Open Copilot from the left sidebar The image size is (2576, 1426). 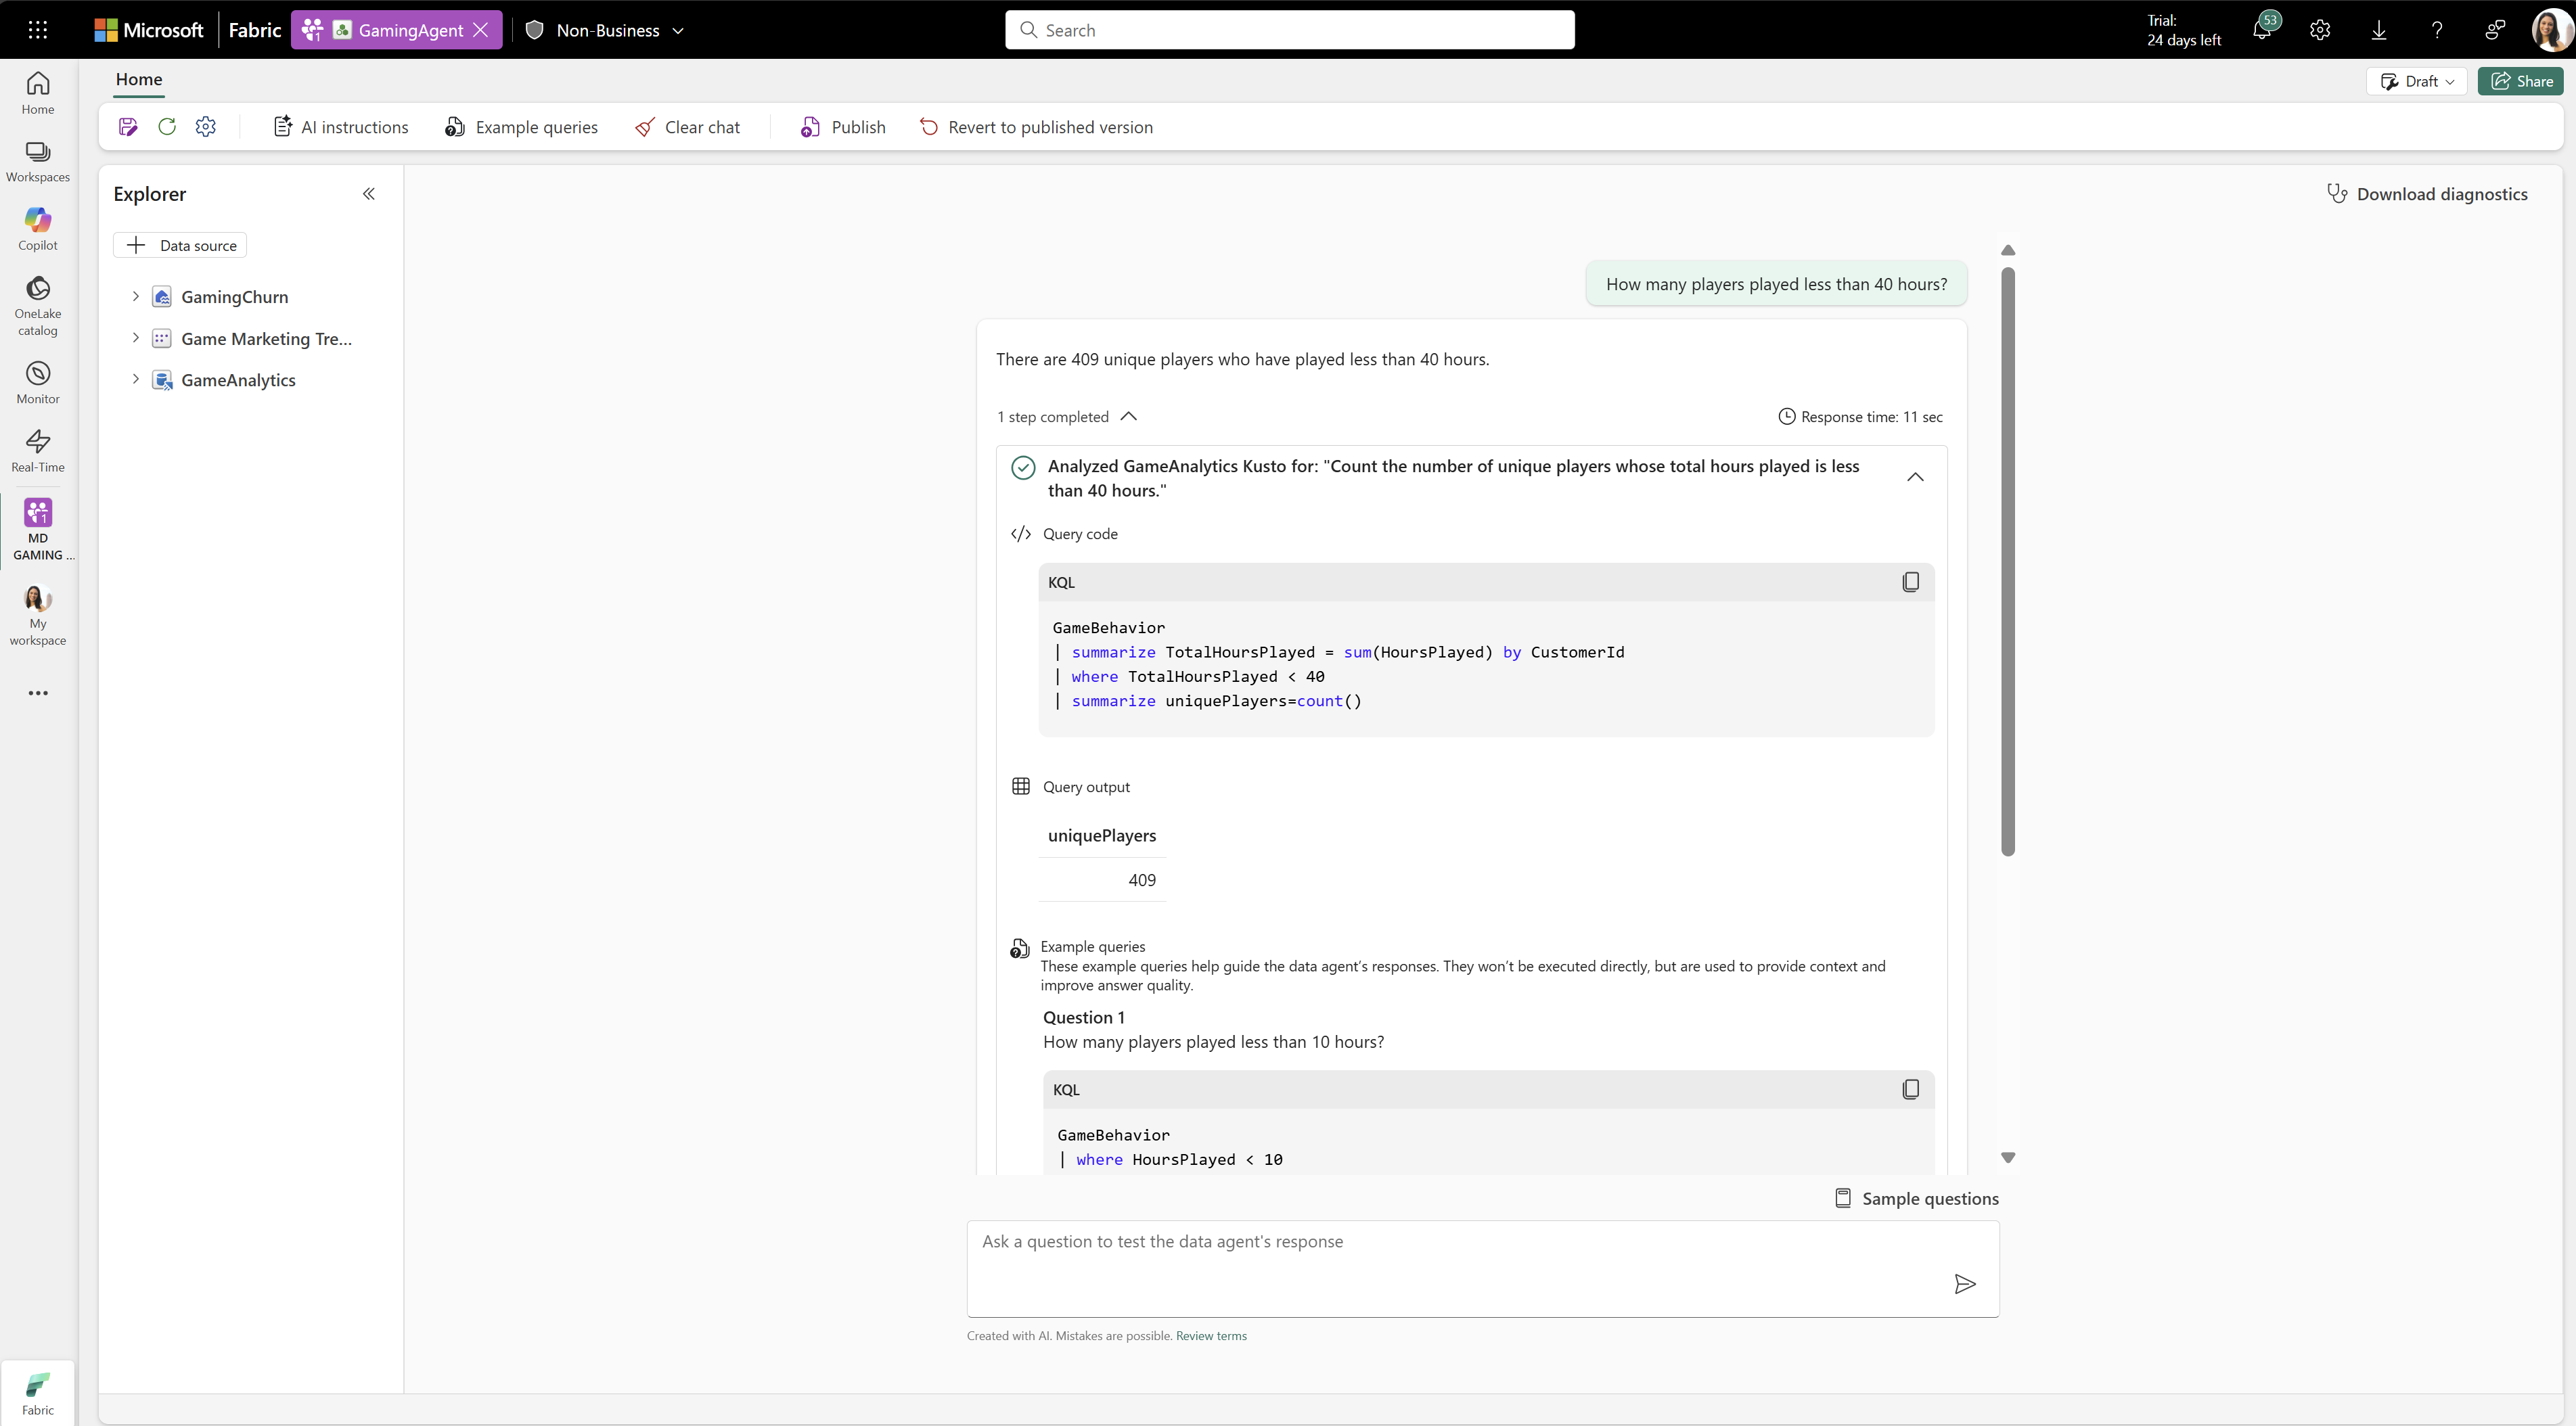(x=37, y=228)
